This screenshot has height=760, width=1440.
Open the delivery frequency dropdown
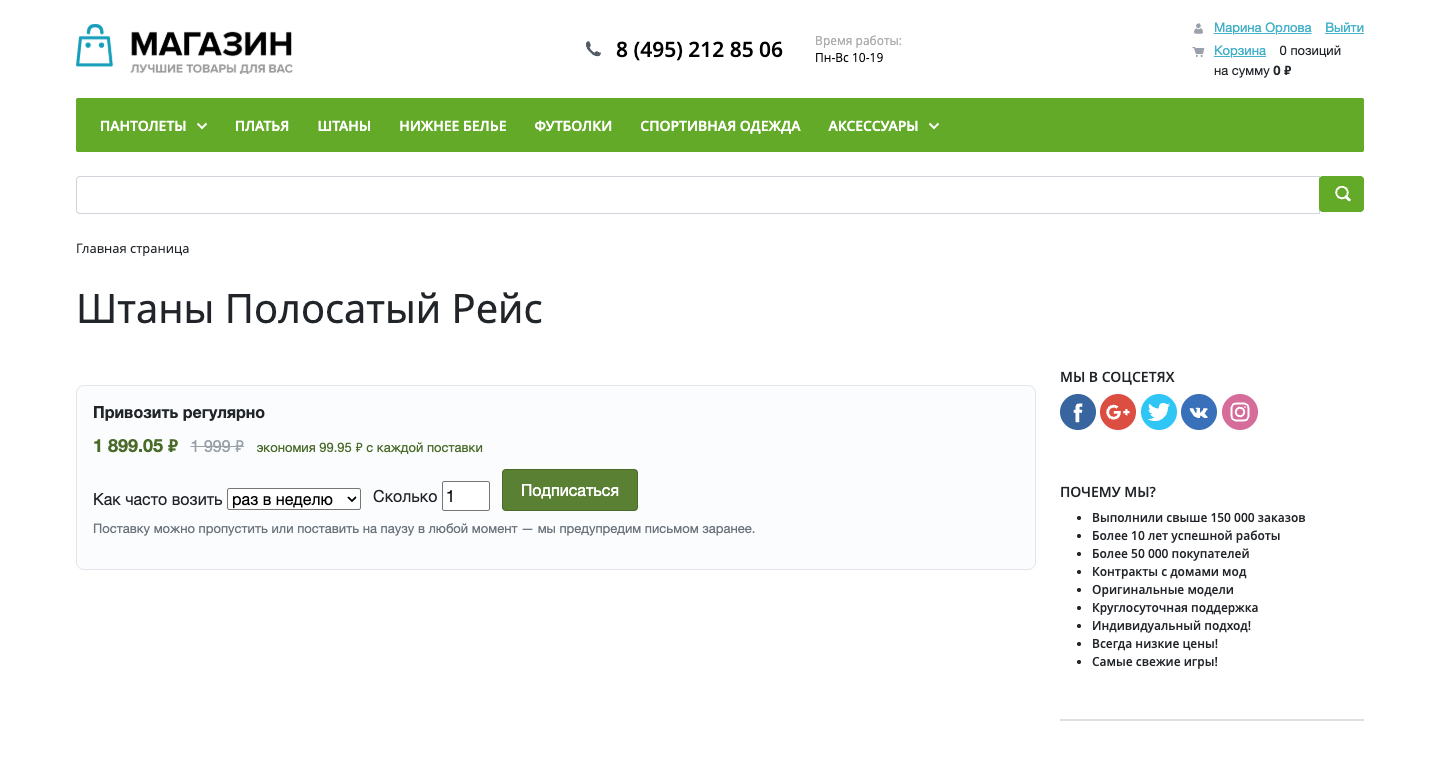point(294,499)
